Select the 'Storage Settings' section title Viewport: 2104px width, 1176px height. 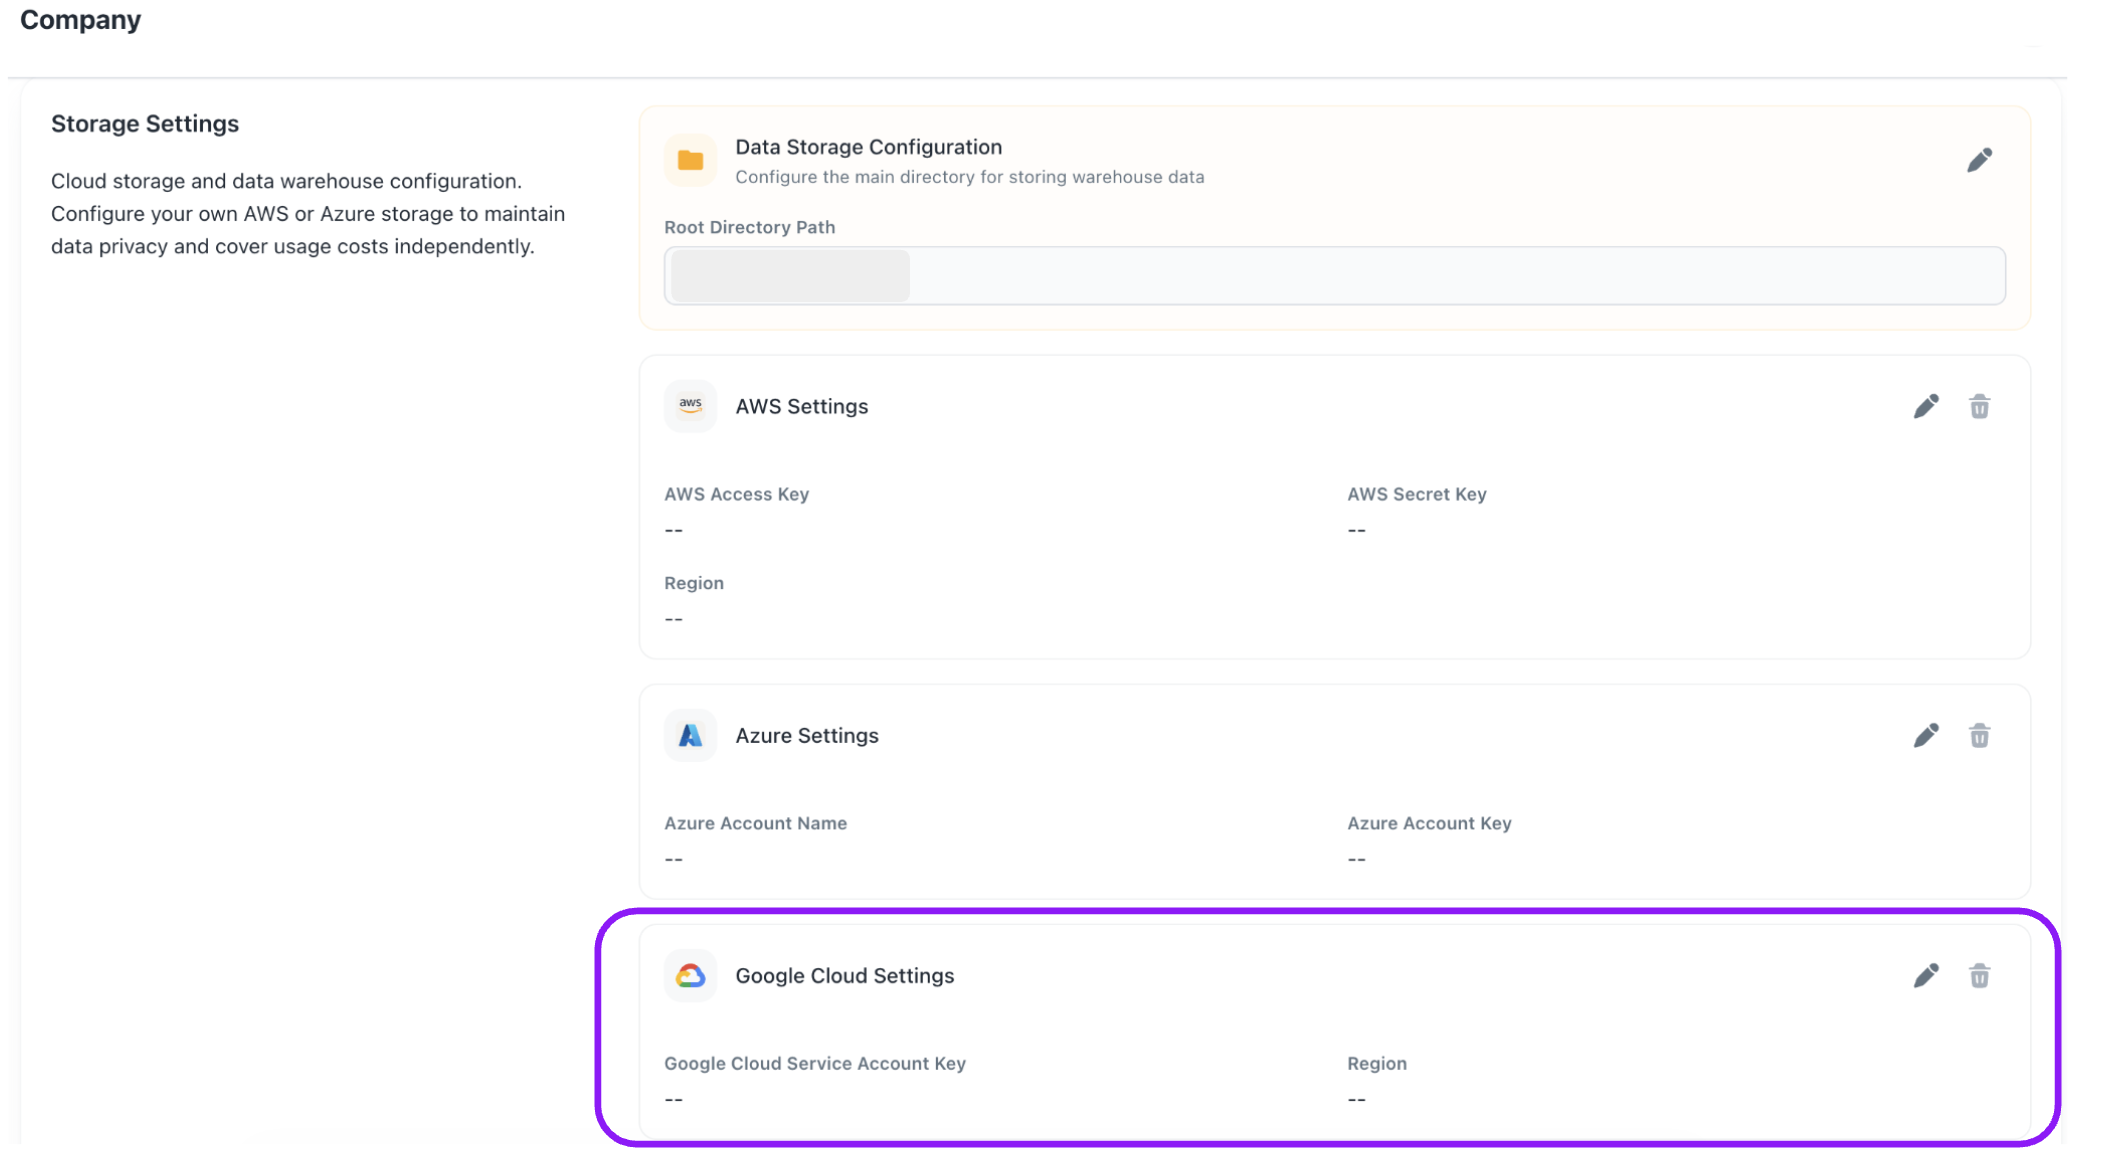click(145, 124)
